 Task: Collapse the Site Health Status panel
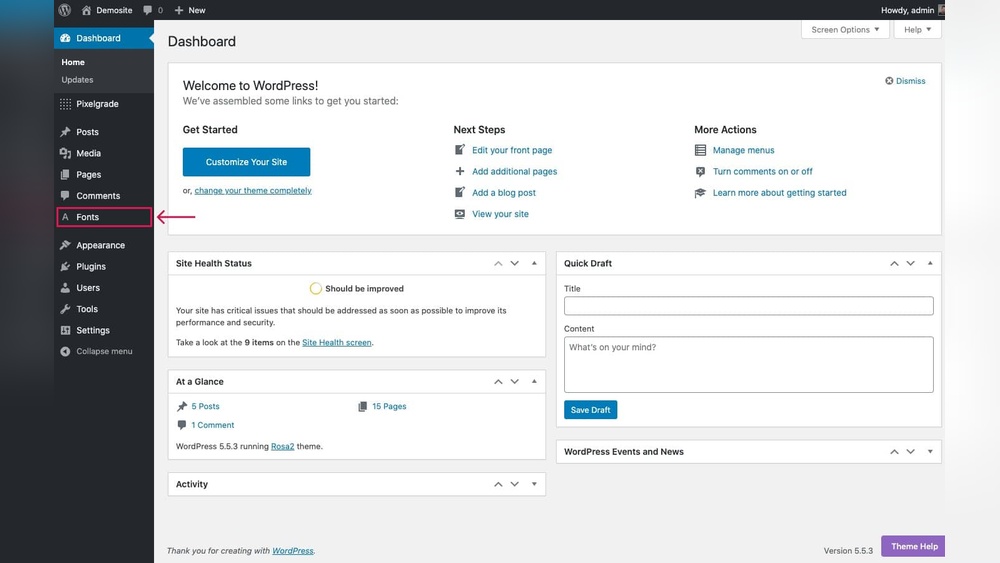(x=534, y=263)
